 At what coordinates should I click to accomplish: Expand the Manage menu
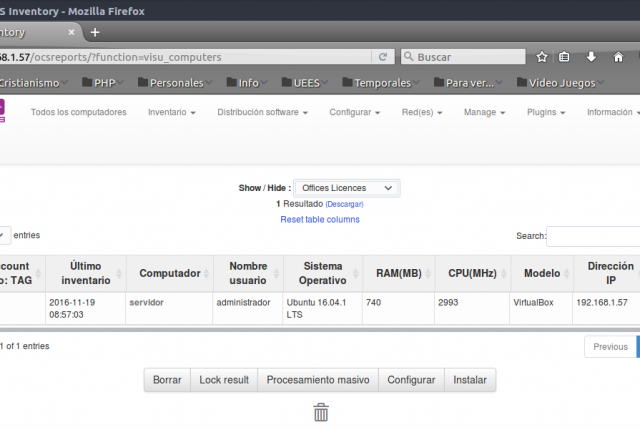(x=484, y=112)
